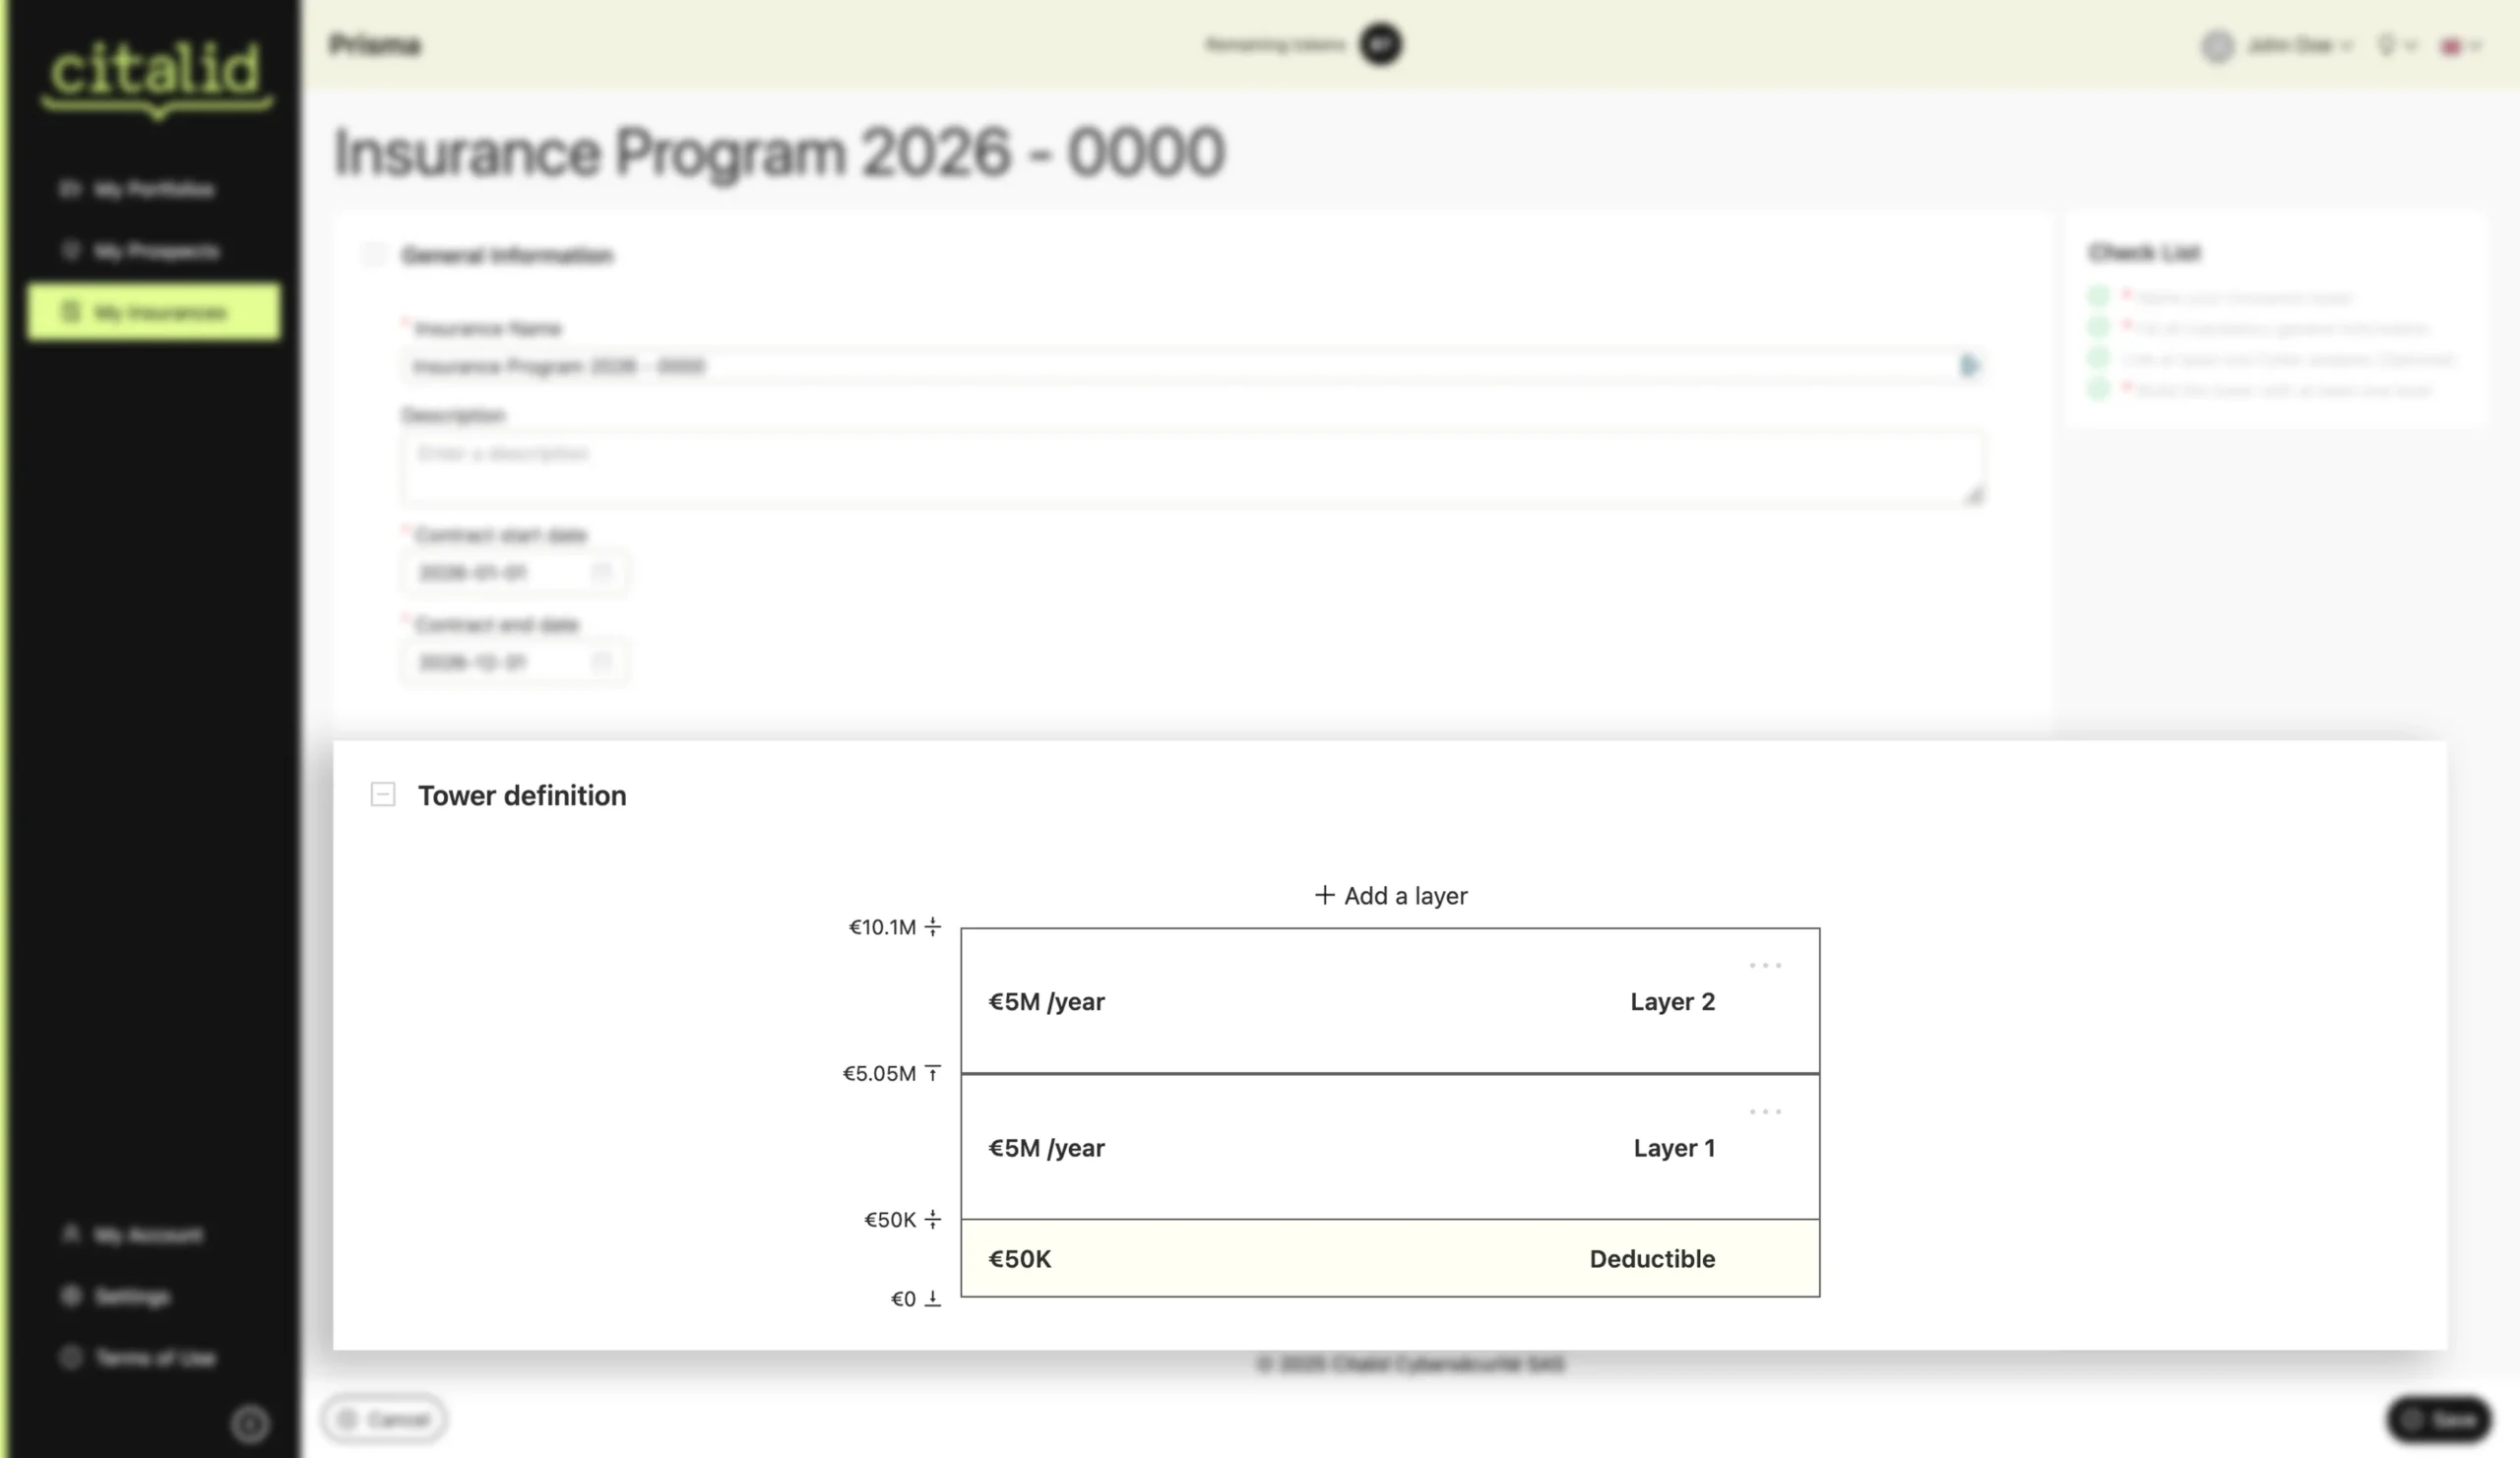
Task: Click the Cancel button
Action: [384, 1419]
